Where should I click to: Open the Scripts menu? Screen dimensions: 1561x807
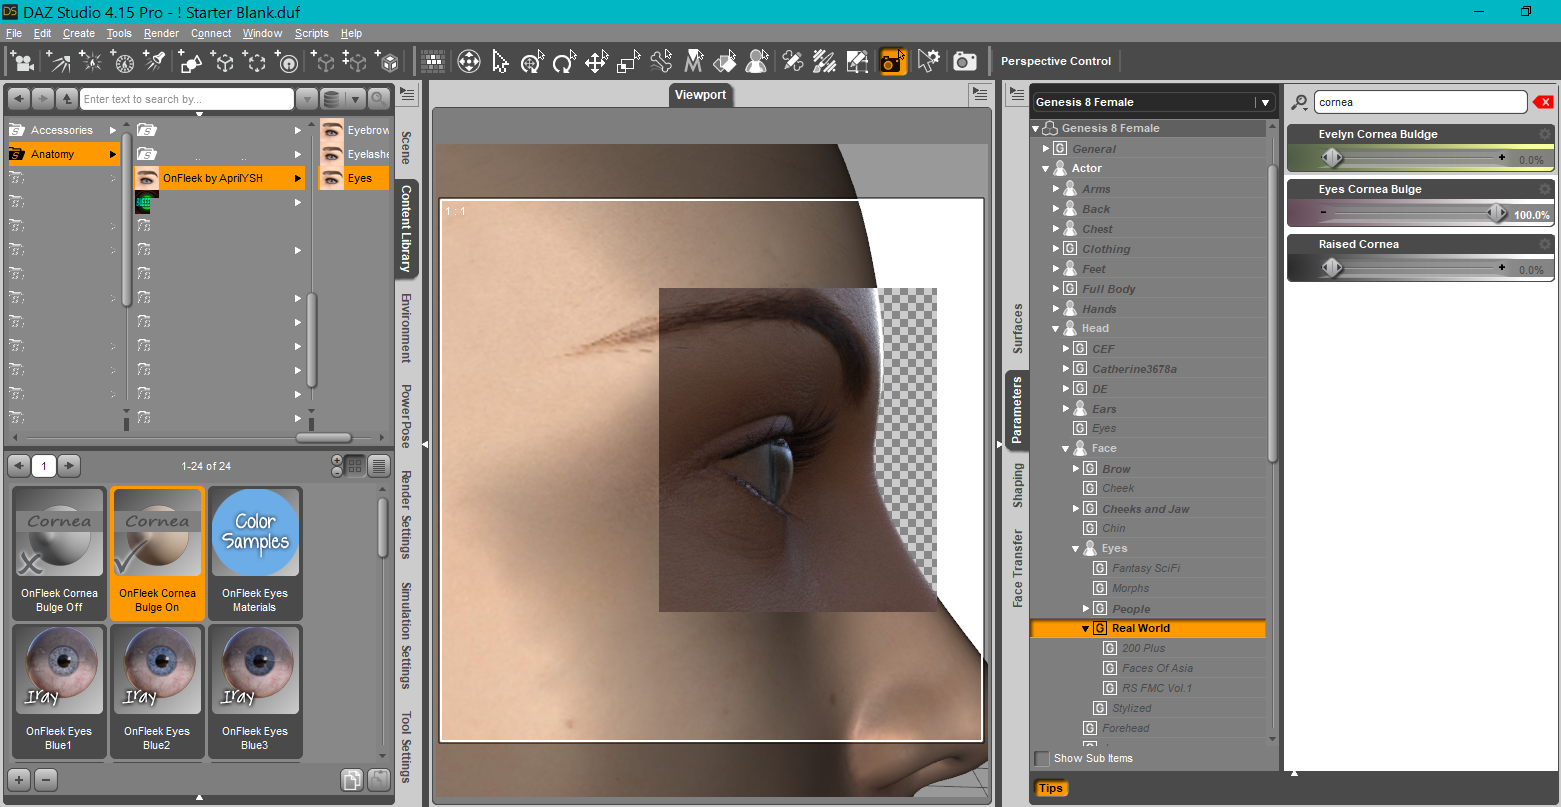[312, 33]
